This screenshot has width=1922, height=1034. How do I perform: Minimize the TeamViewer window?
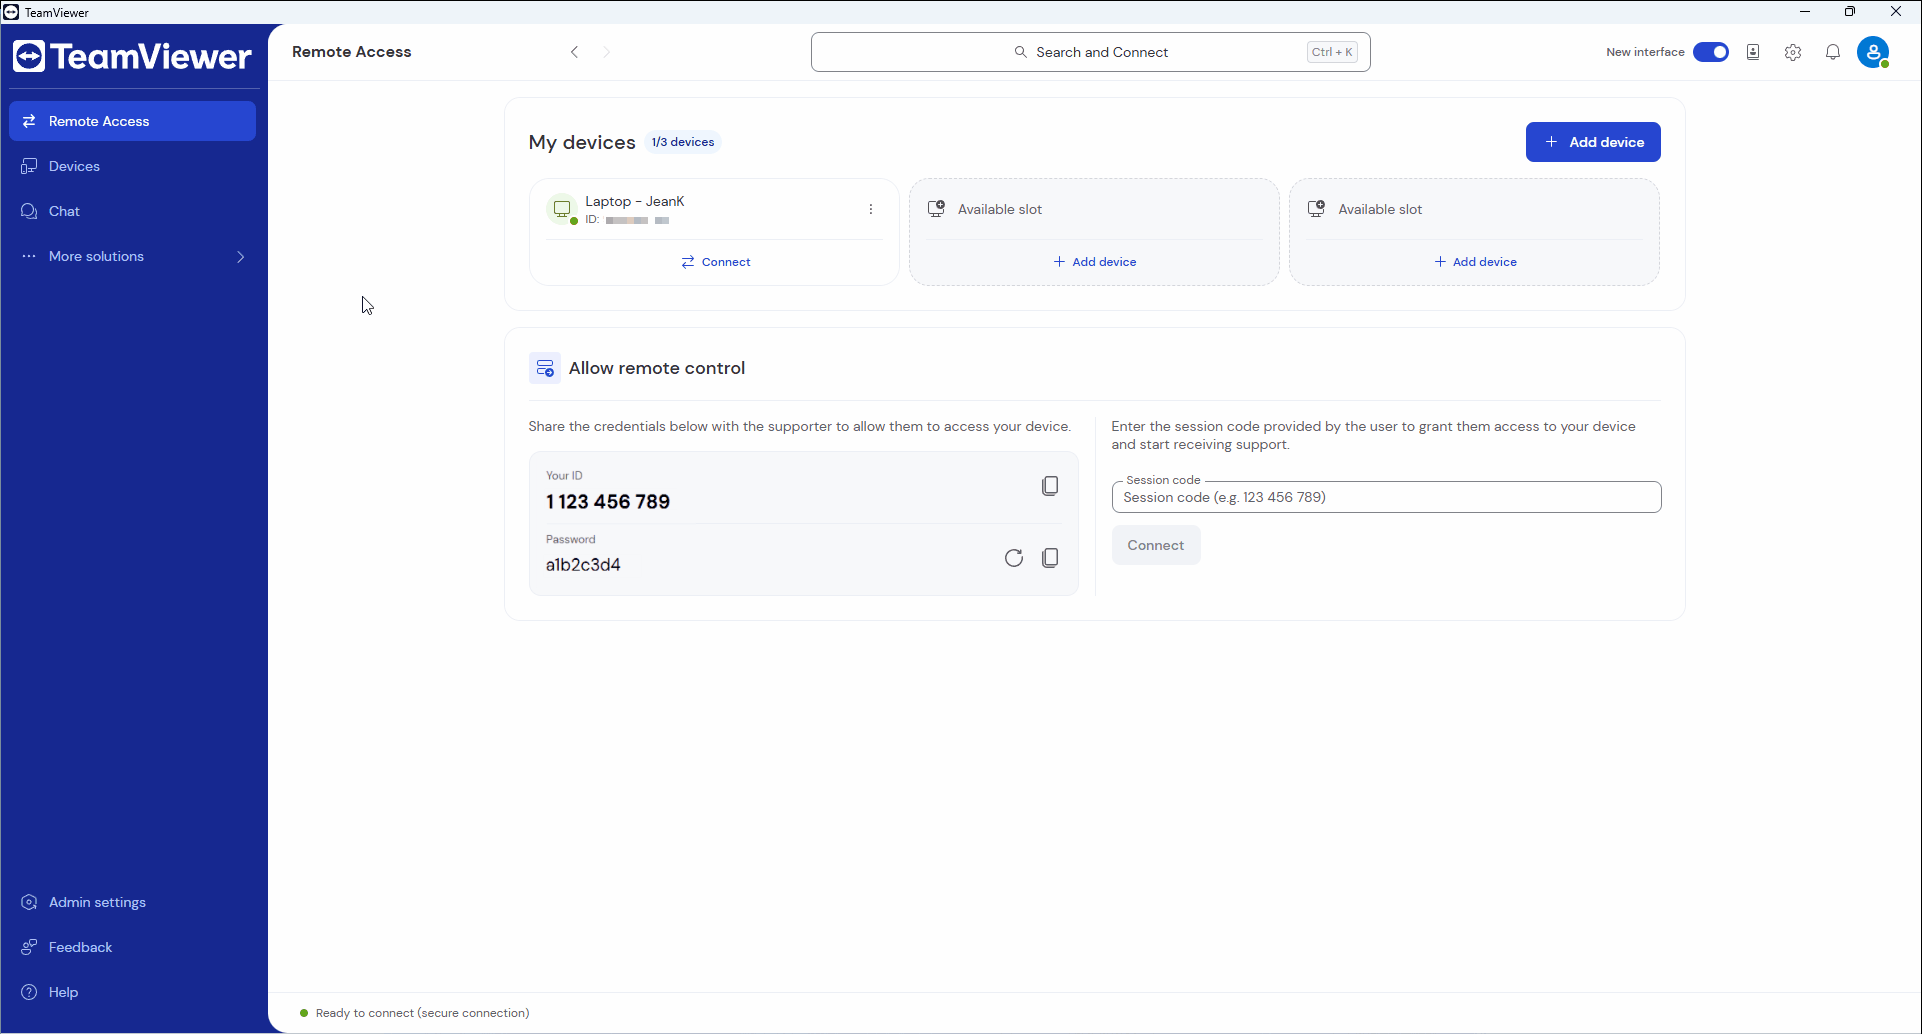click(1805, 12)
